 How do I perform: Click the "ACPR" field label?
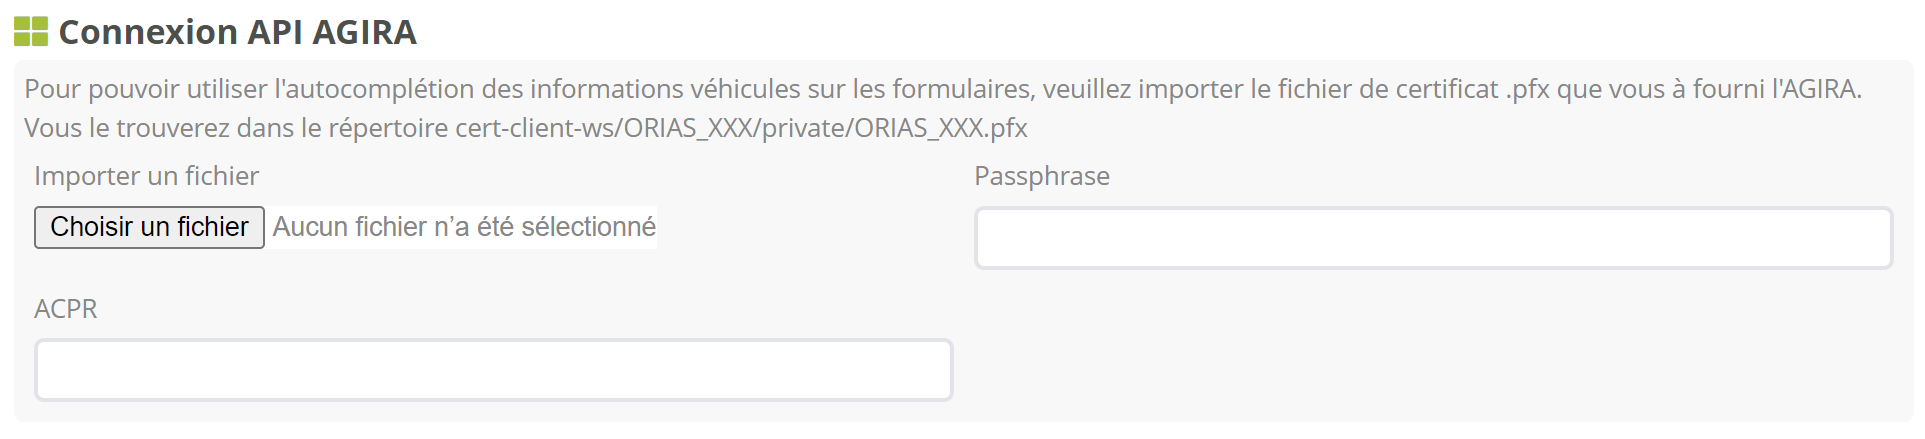tap(66, 309)
